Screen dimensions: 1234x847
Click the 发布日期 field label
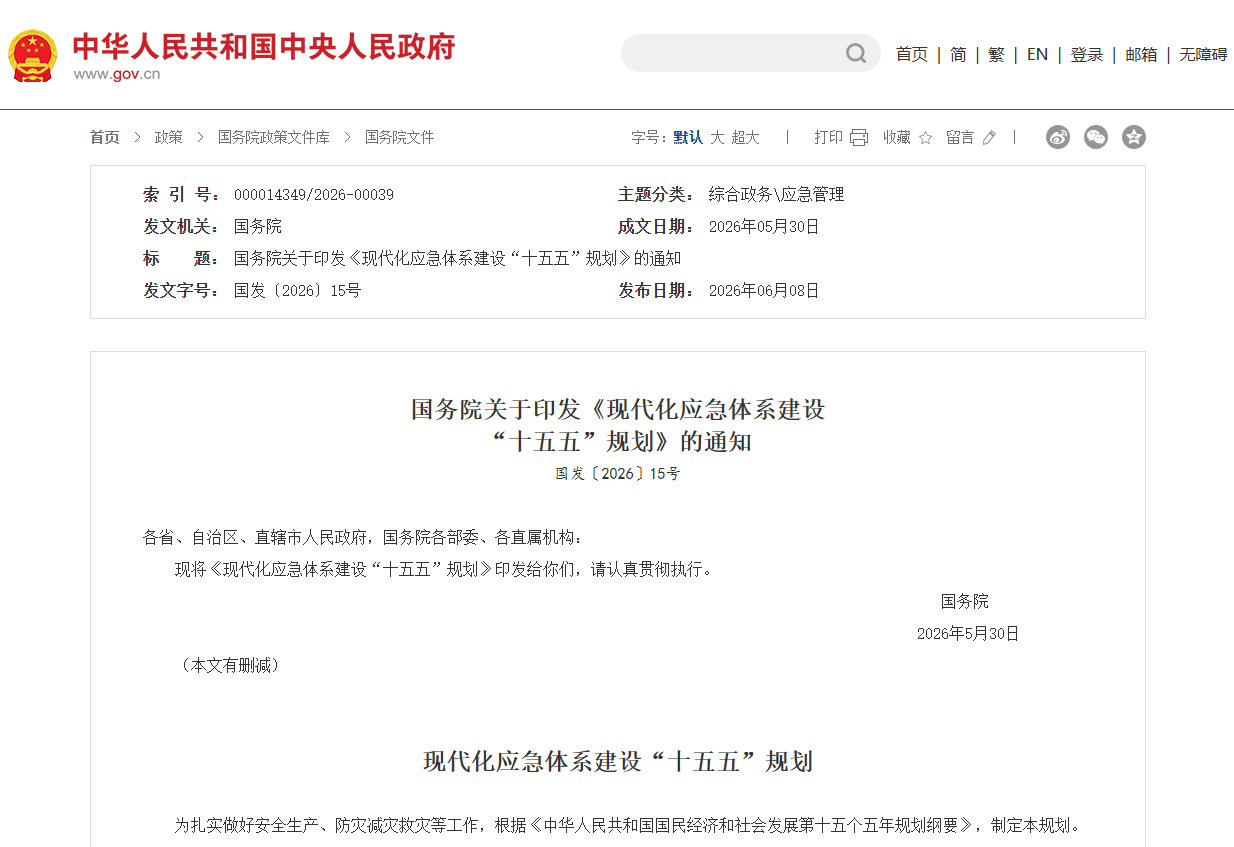coord(656,291)
